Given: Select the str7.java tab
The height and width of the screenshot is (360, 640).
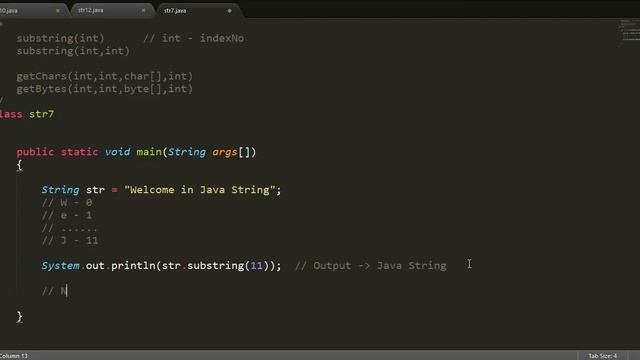Looking at the screenshot, I should tap(175, 11).
